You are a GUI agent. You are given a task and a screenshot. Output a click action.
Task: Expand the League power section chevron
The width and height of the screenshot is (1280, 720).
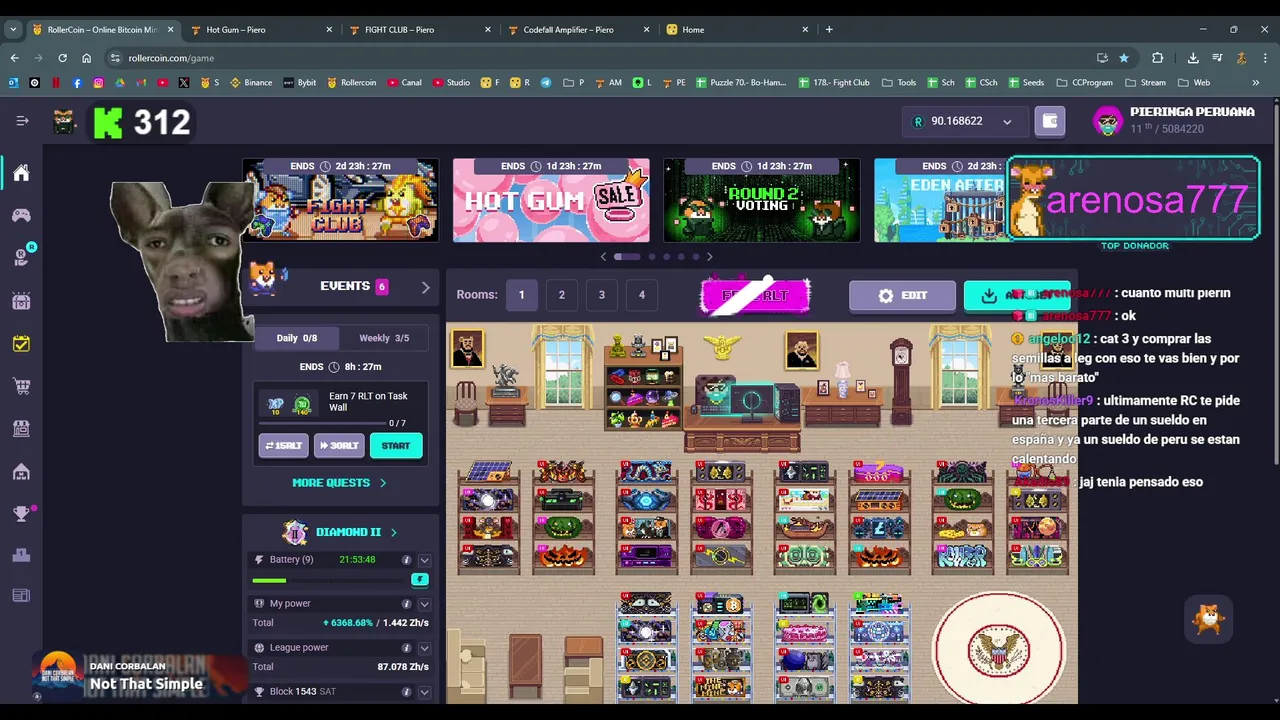point(424,648)
